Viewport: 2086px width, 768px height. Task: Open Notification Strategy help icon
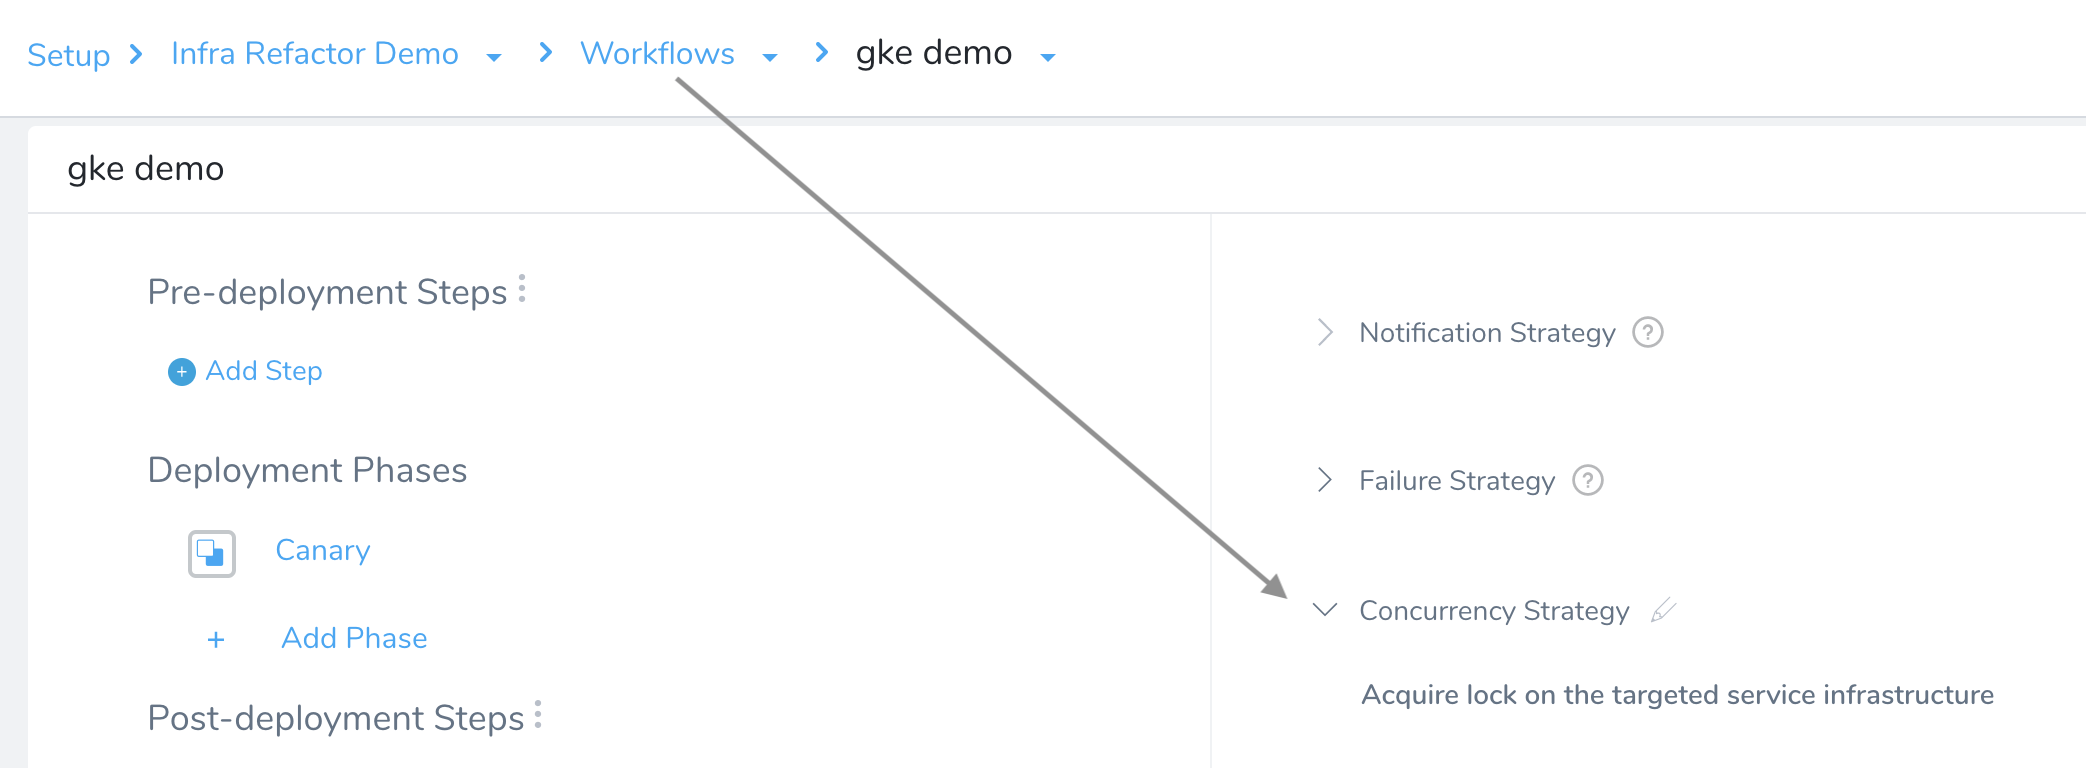pos(1648,332)
